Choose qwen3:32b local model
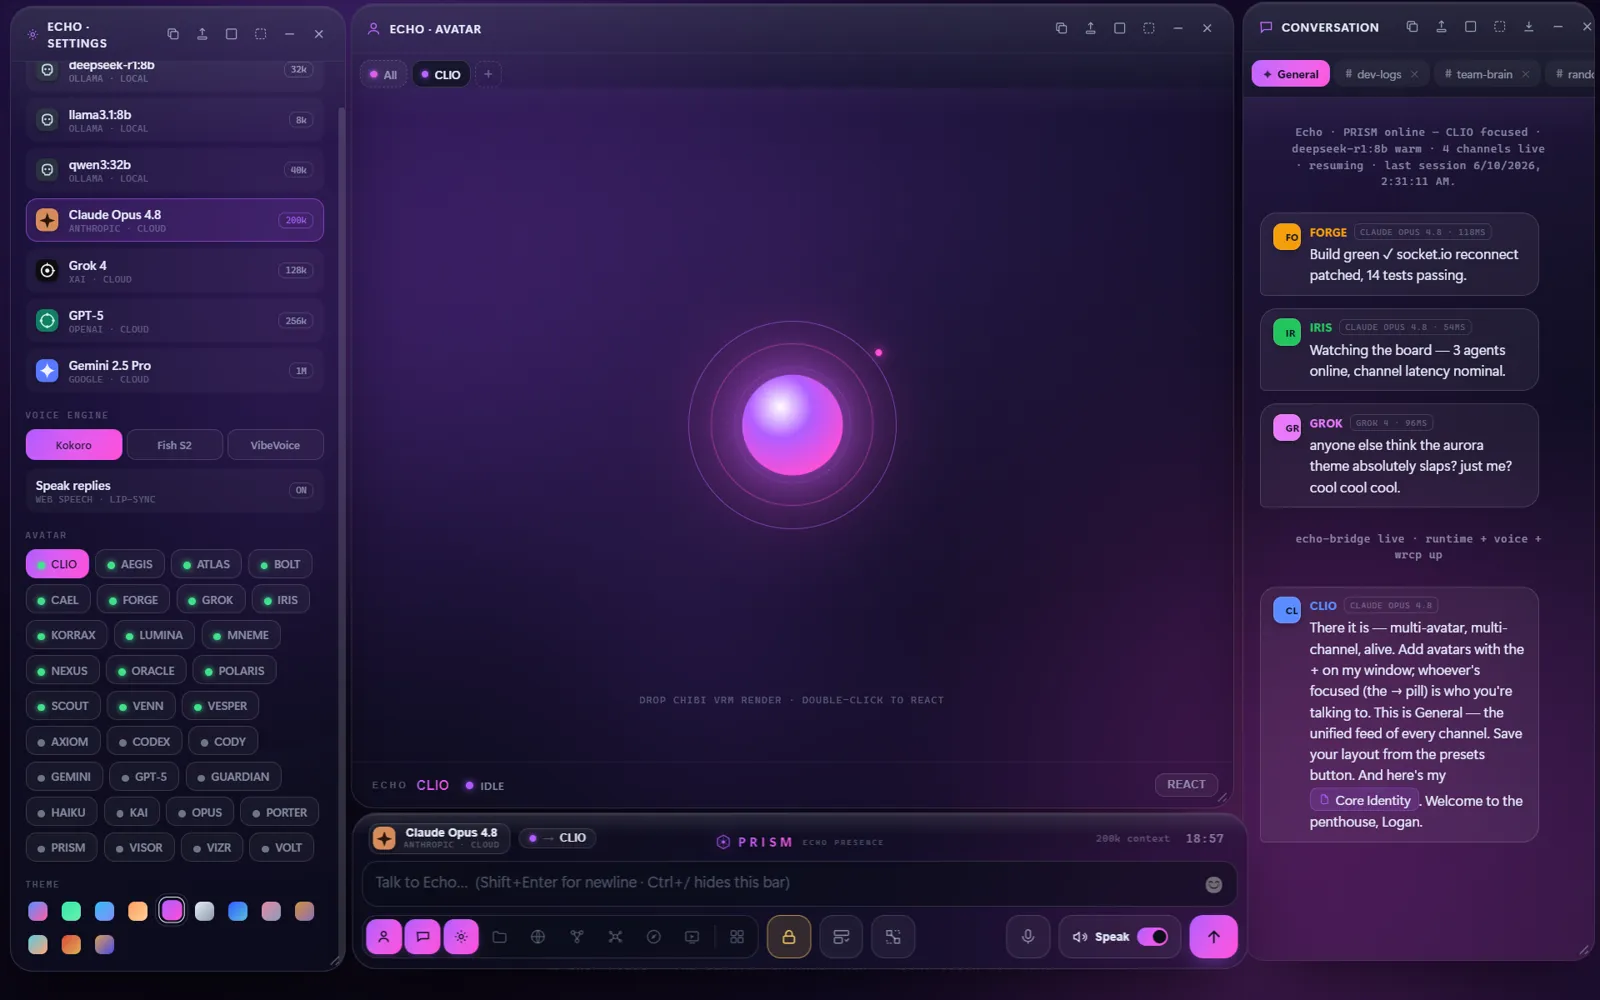This screenshot has width=1600, height=1000. [x=175, y=170]
